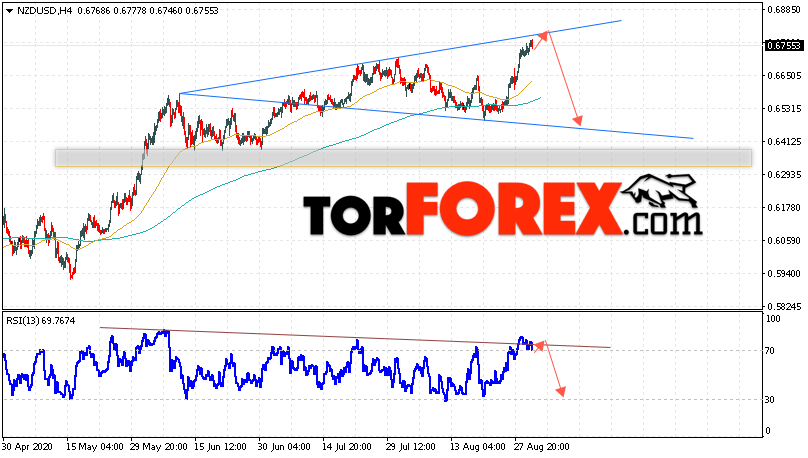Click the current price tag 0.67553

tap(784, 45)
